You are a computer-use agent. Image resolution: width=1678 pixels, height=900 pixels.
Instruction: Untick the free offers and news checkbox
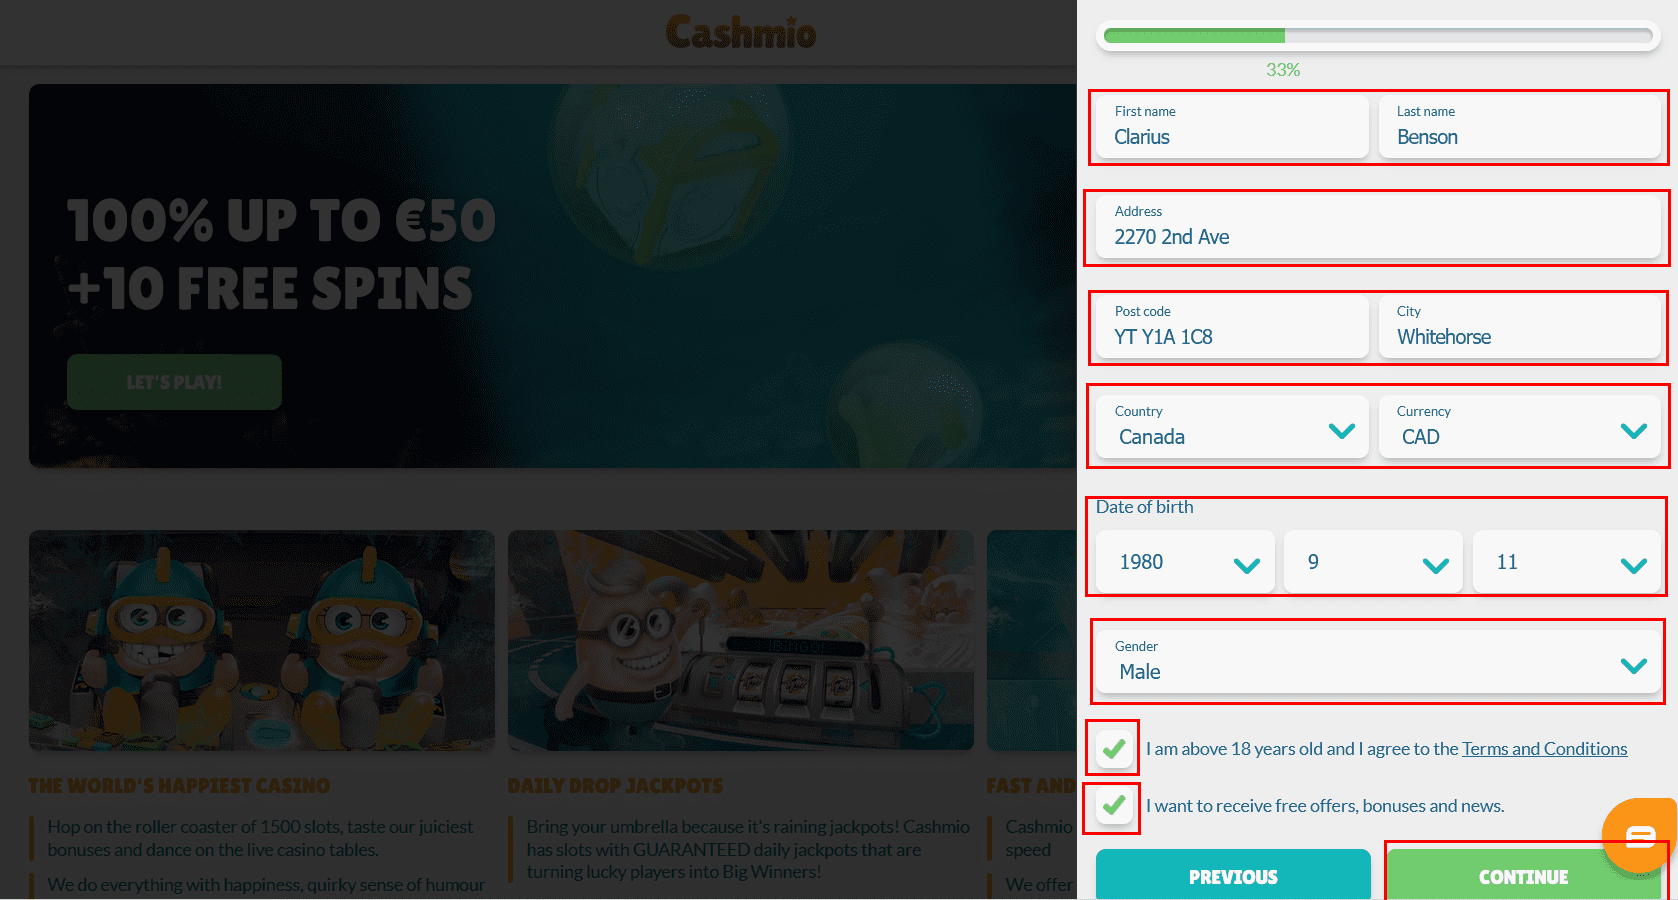click(x=1115, y=805)
